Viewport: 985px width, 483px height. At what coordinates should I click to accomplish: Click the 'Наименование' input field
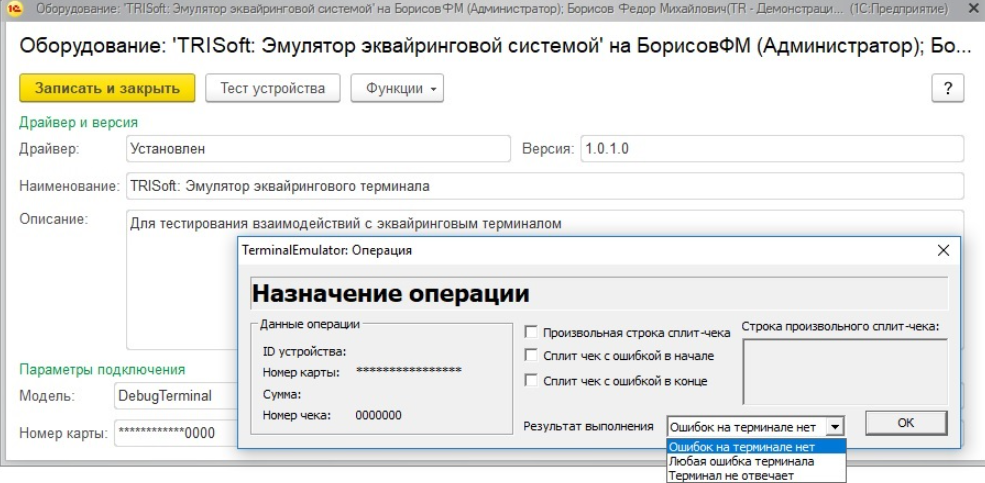(x=545, y=186)
